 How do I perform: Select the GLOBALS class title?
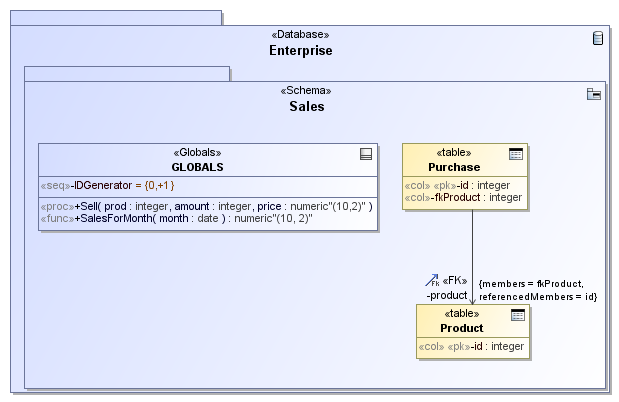[x=198, y=167]
